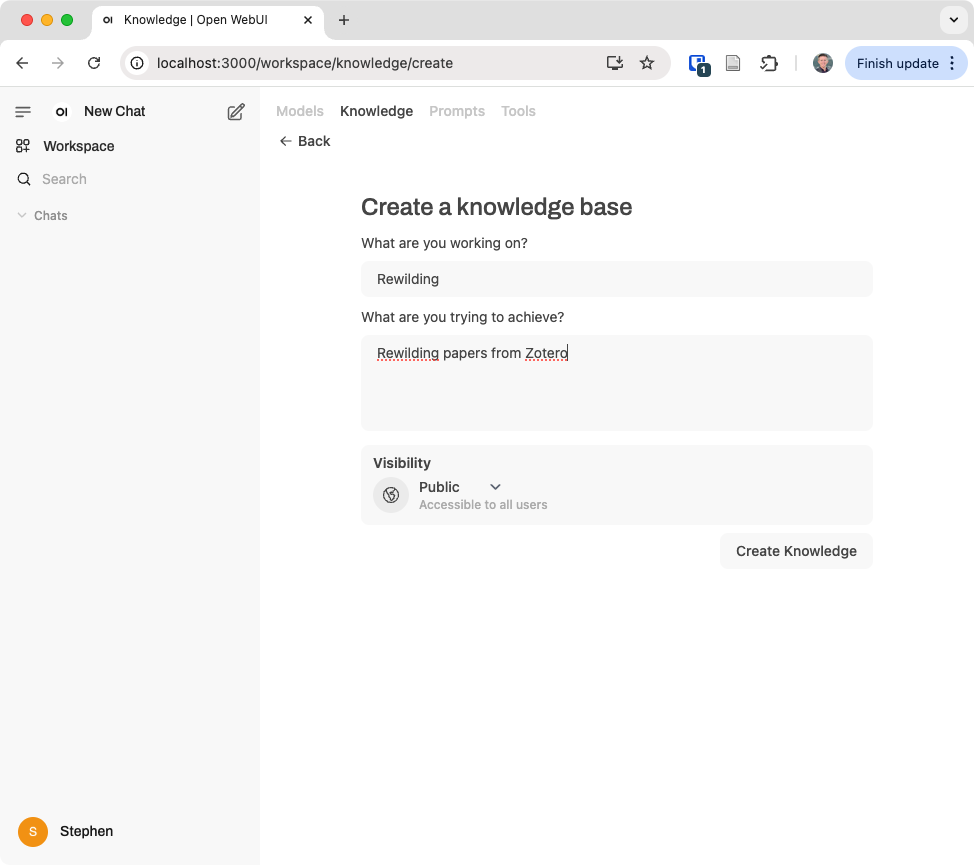Open Workspace from the sidebar
Image resolution: width=974 pixels, height=865 pixels.
77,146
